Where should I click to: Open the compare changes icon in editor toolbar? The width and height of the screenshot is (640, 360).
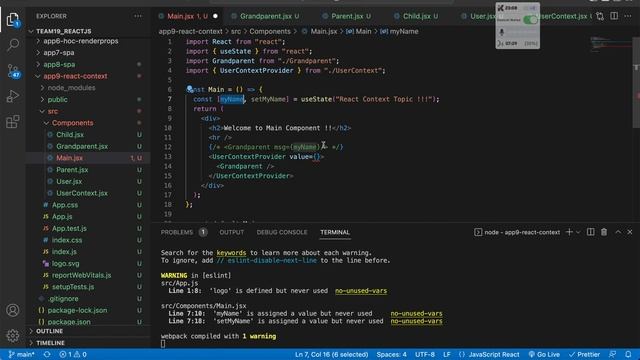[x=600, y=16]
